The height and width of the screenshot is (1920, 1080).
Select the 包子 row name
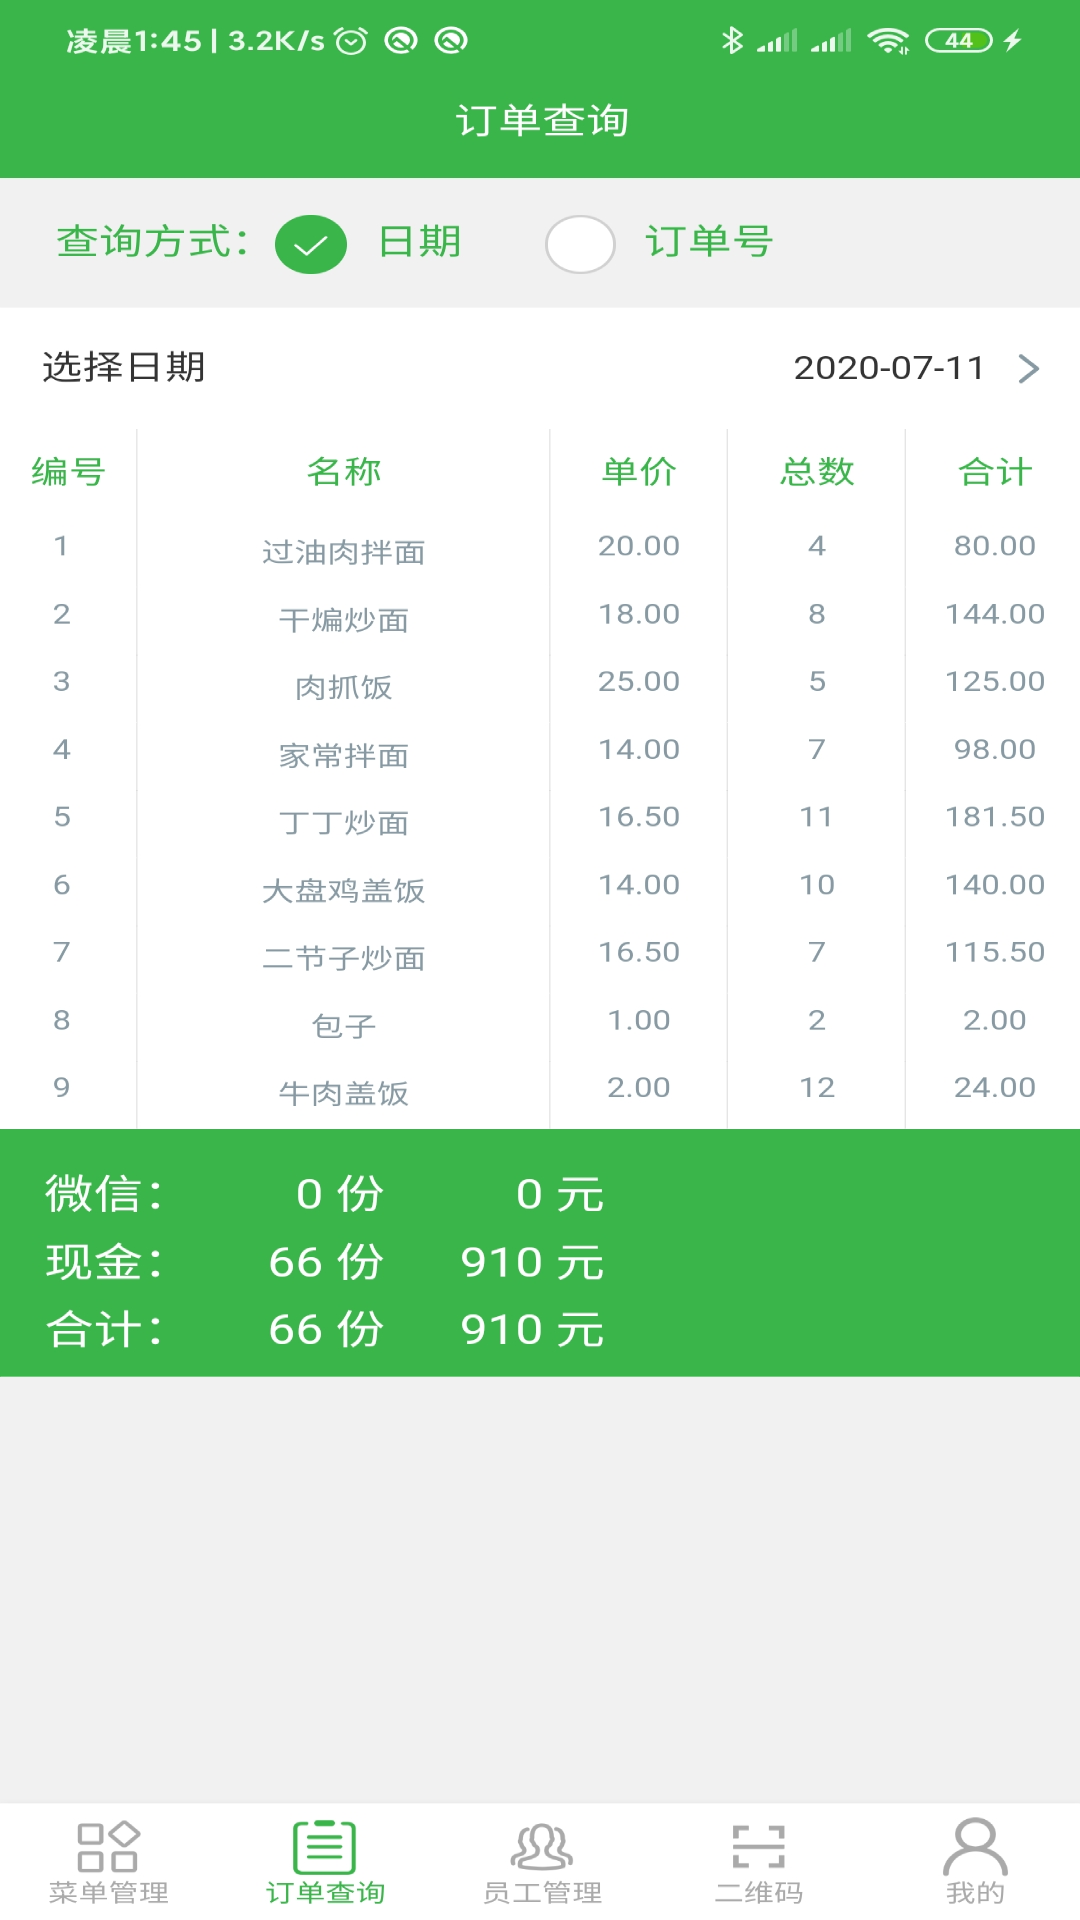343,1026
